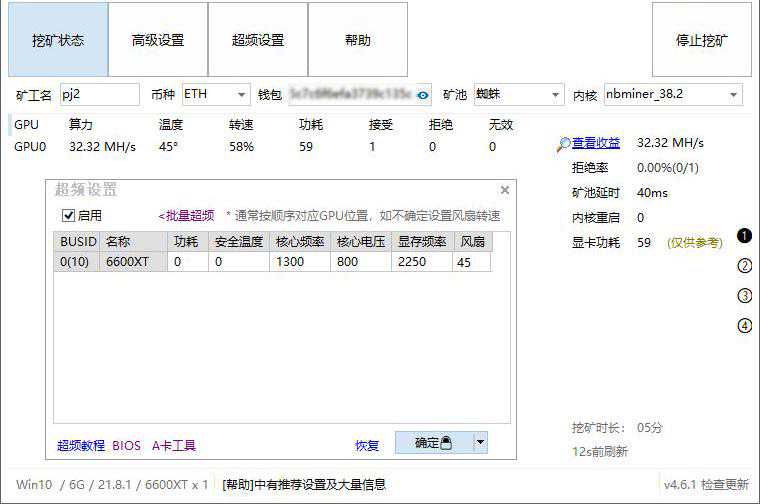Select page indicator number 1
Image resolution: width=760 pixels, height=504 pixels.
(x=744, y=236)
